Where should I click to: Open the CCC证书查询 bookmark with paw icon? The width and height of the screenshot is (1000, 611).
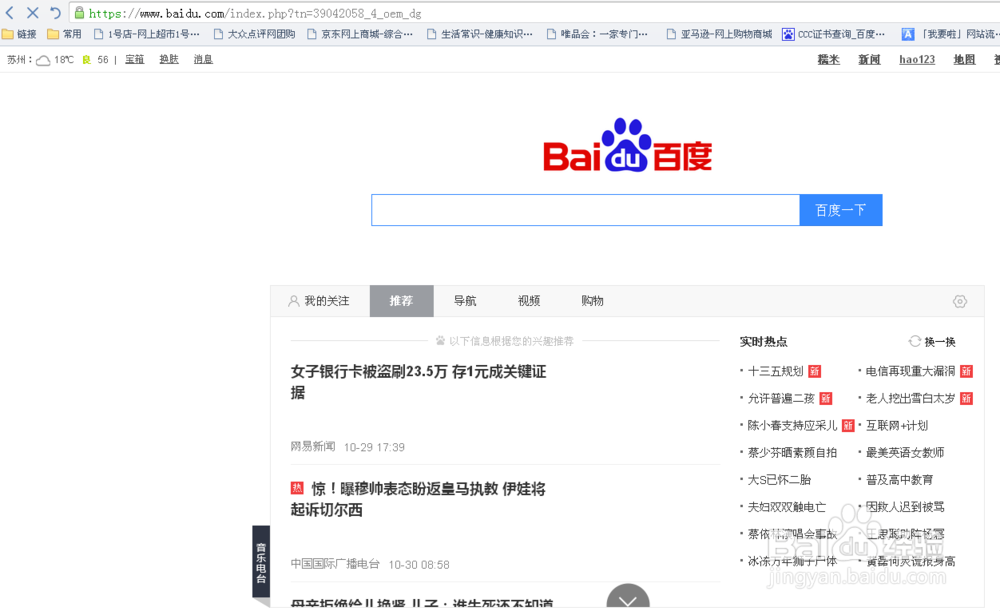834,34
